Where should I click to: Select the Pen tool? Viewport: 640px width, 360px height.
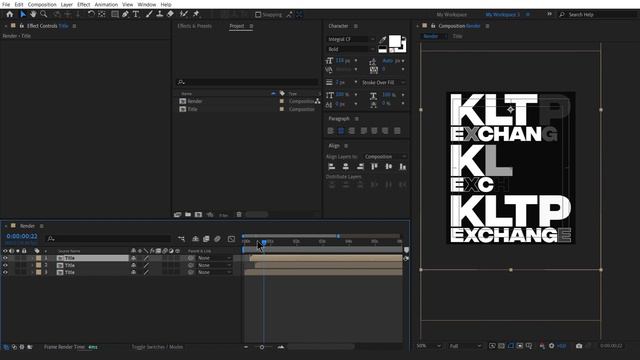click(125, 14)
